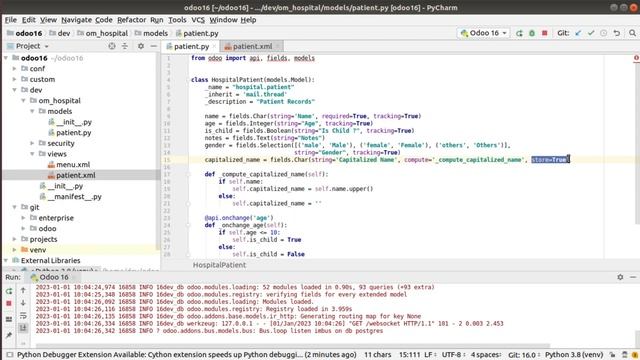Show Git history clock icon
640x360 pixels.
click(603, 33)
